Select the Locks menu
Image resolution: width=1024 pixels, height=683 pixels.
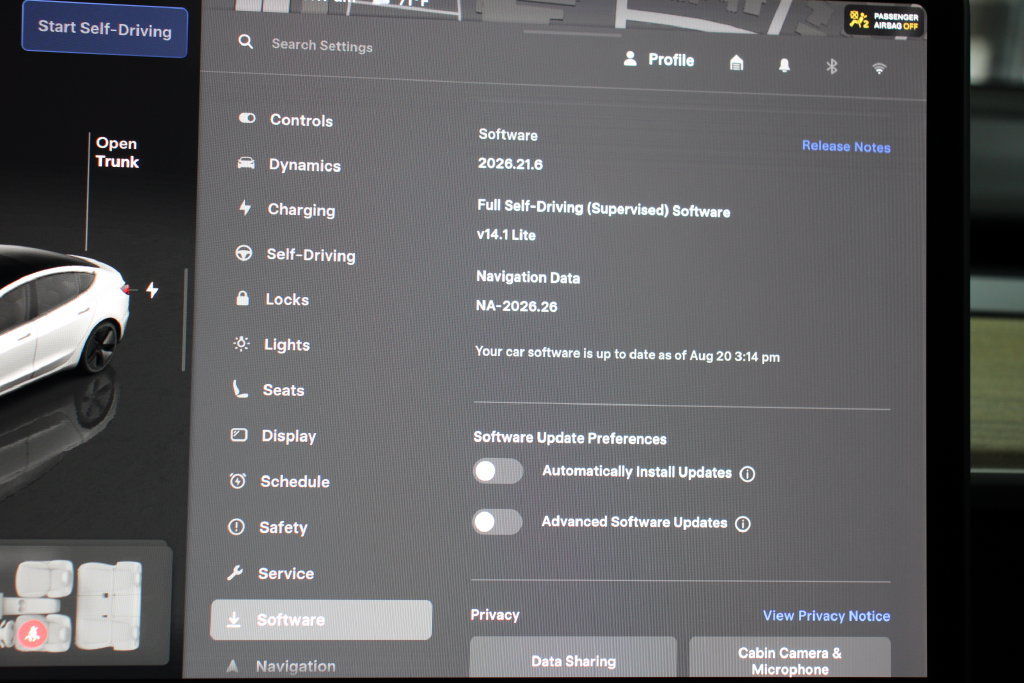272,299
